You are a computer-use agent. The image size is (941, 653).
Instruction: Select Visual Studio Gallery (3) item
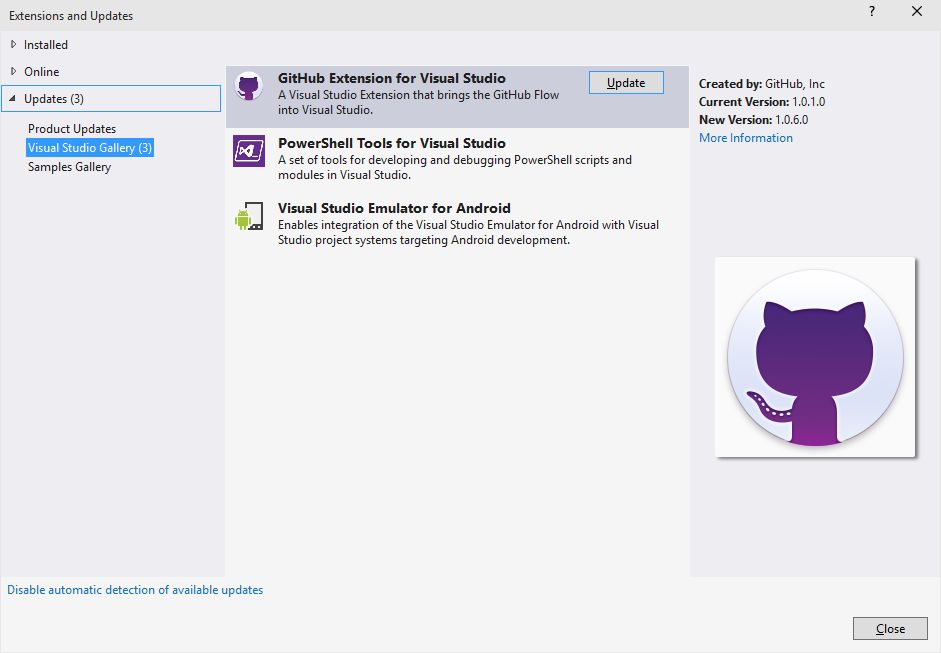(x=90, y=148)
